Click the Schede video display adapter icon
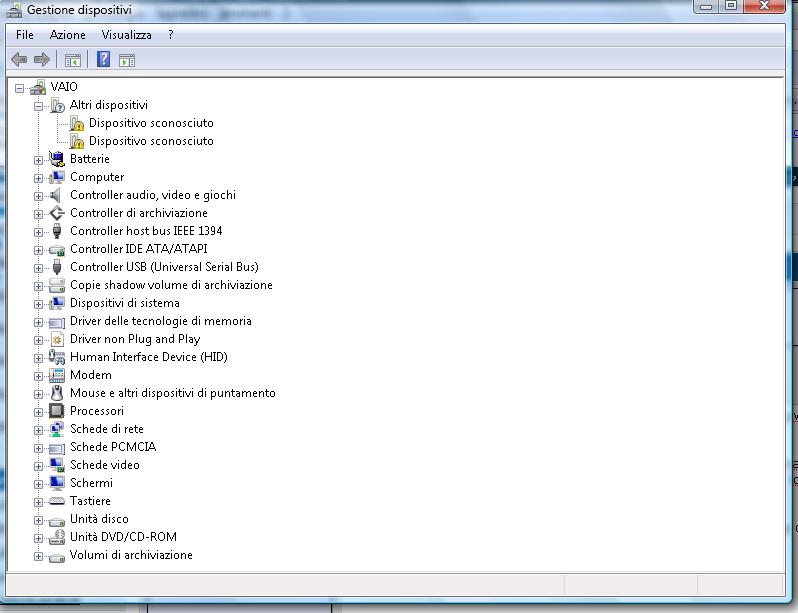Image resolution: width=798 pixels, height=613 pixels. pyautogui.click(x=57, y=465)
